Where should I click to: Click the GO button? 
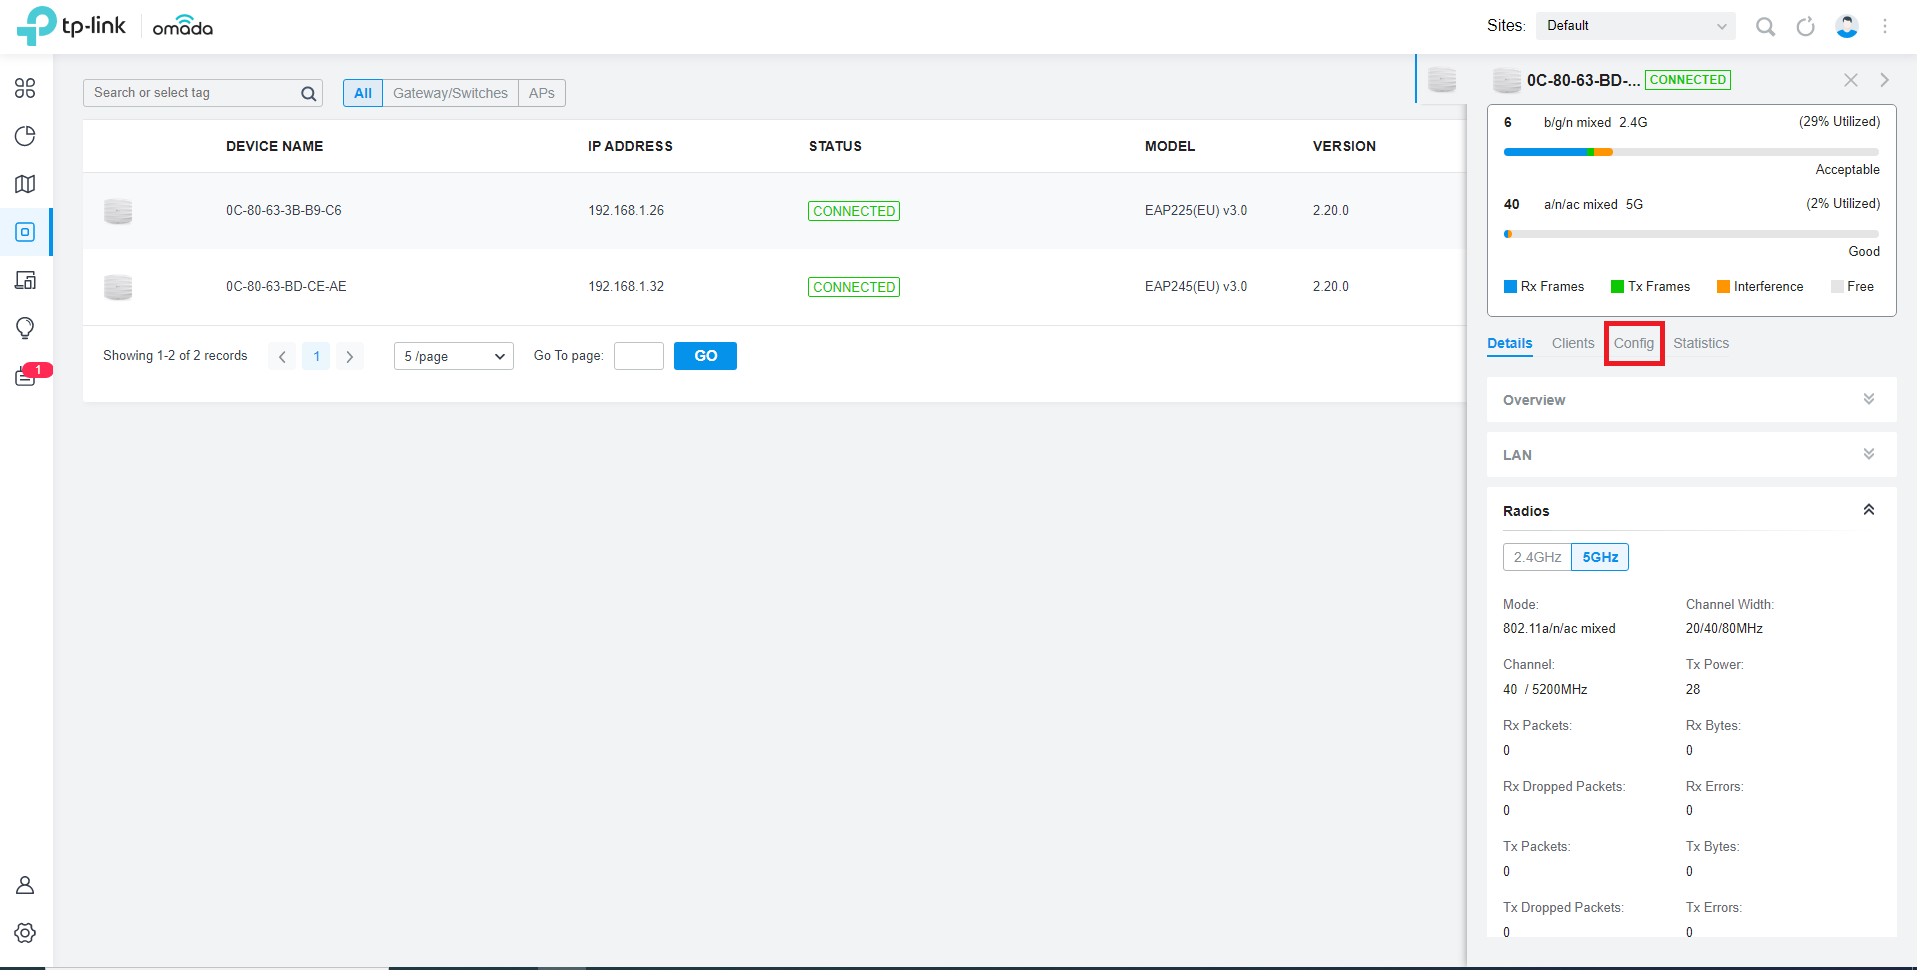tap(705, 356)
